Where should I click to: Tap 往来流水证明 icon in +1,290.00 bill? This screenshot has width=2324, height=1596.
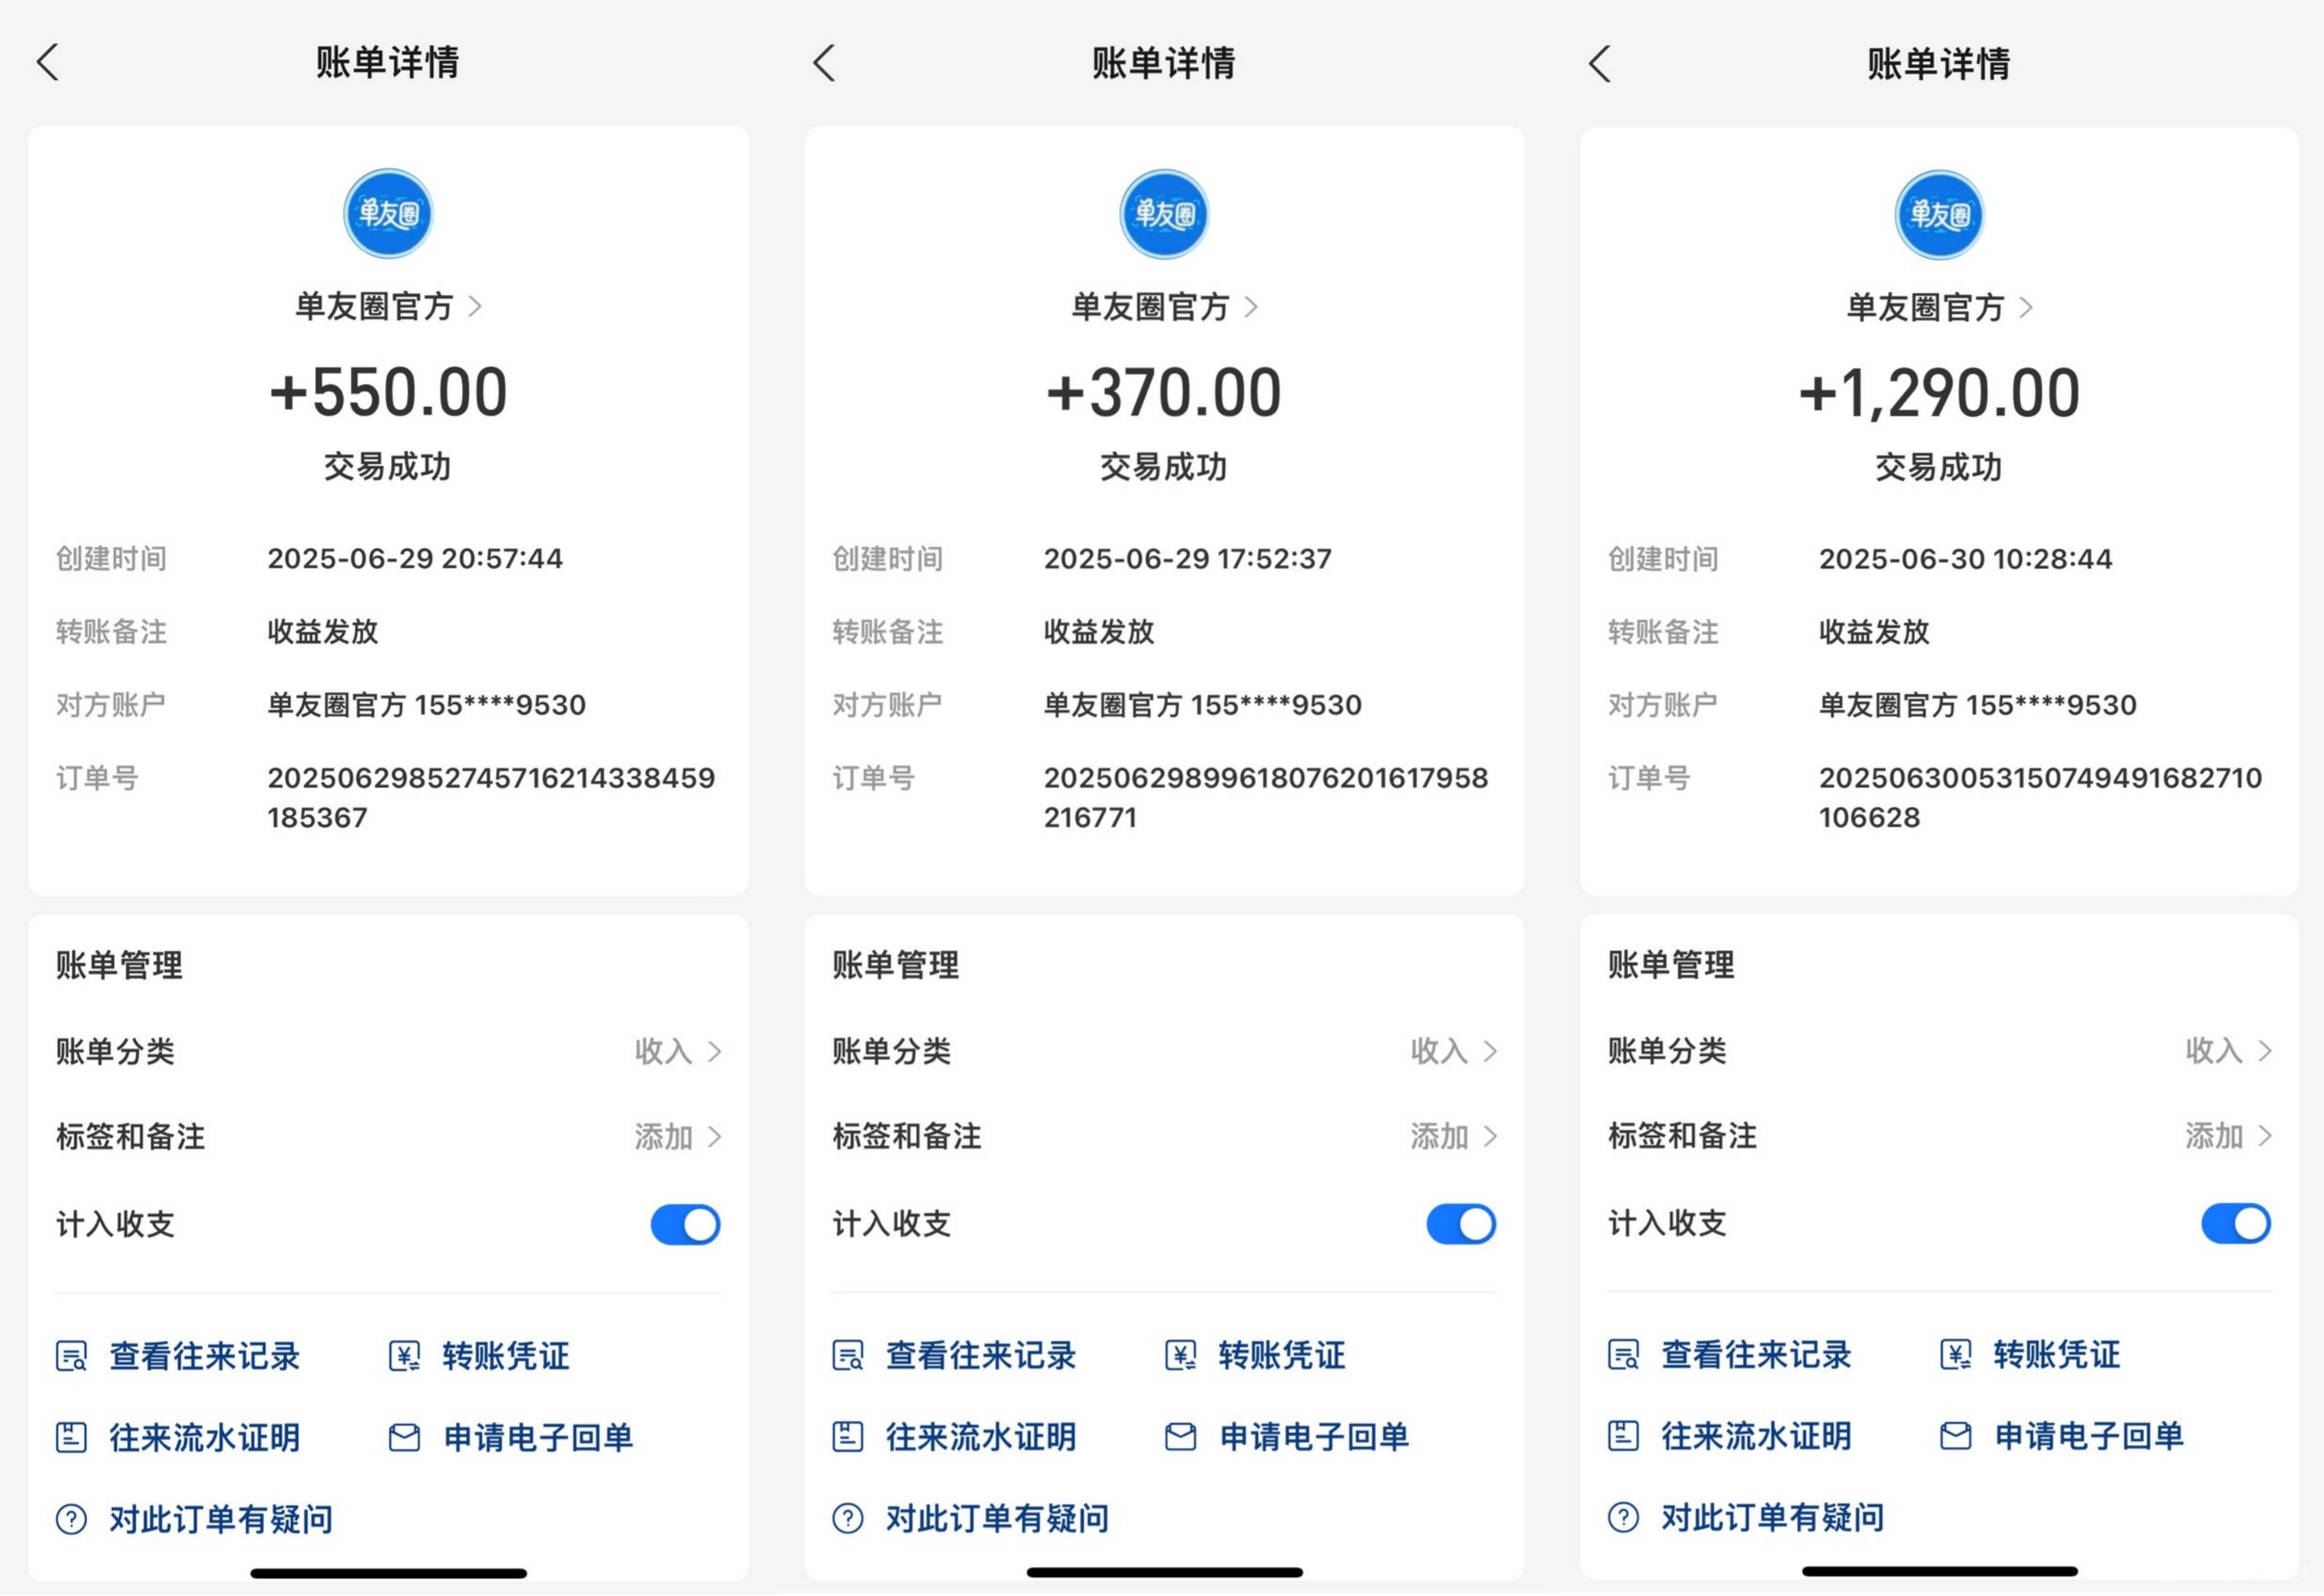(x=1623, y=1436)
